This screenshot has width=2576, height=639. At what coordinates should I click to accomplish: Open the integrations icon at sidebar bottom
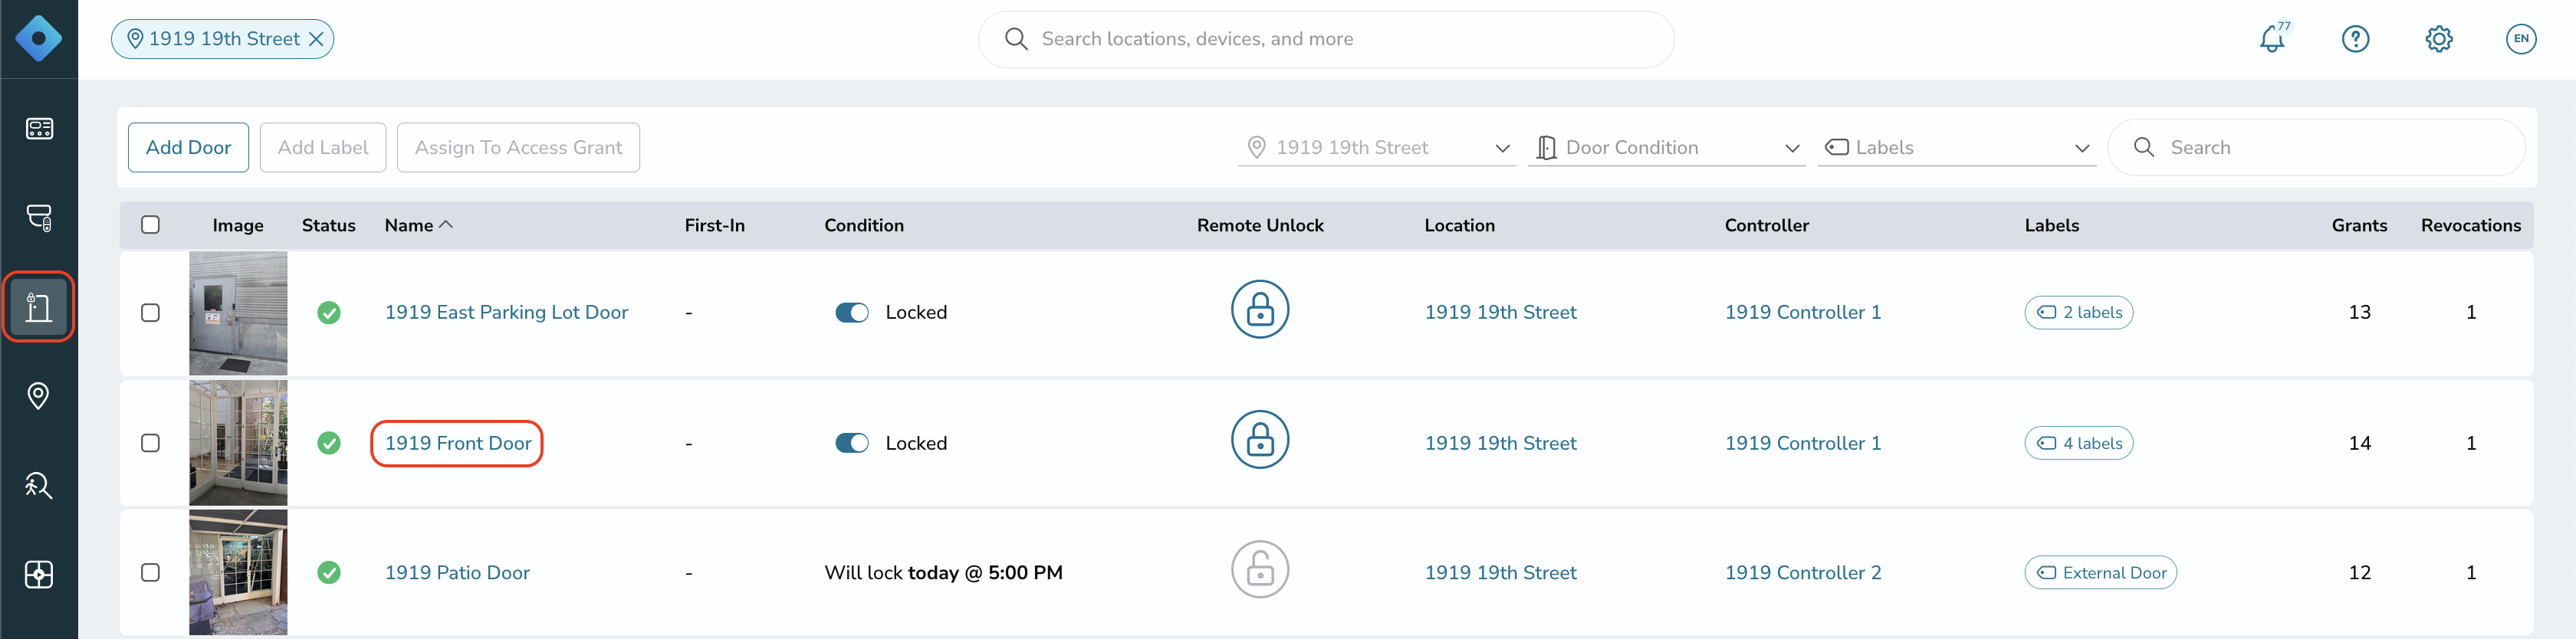[39, 574]
